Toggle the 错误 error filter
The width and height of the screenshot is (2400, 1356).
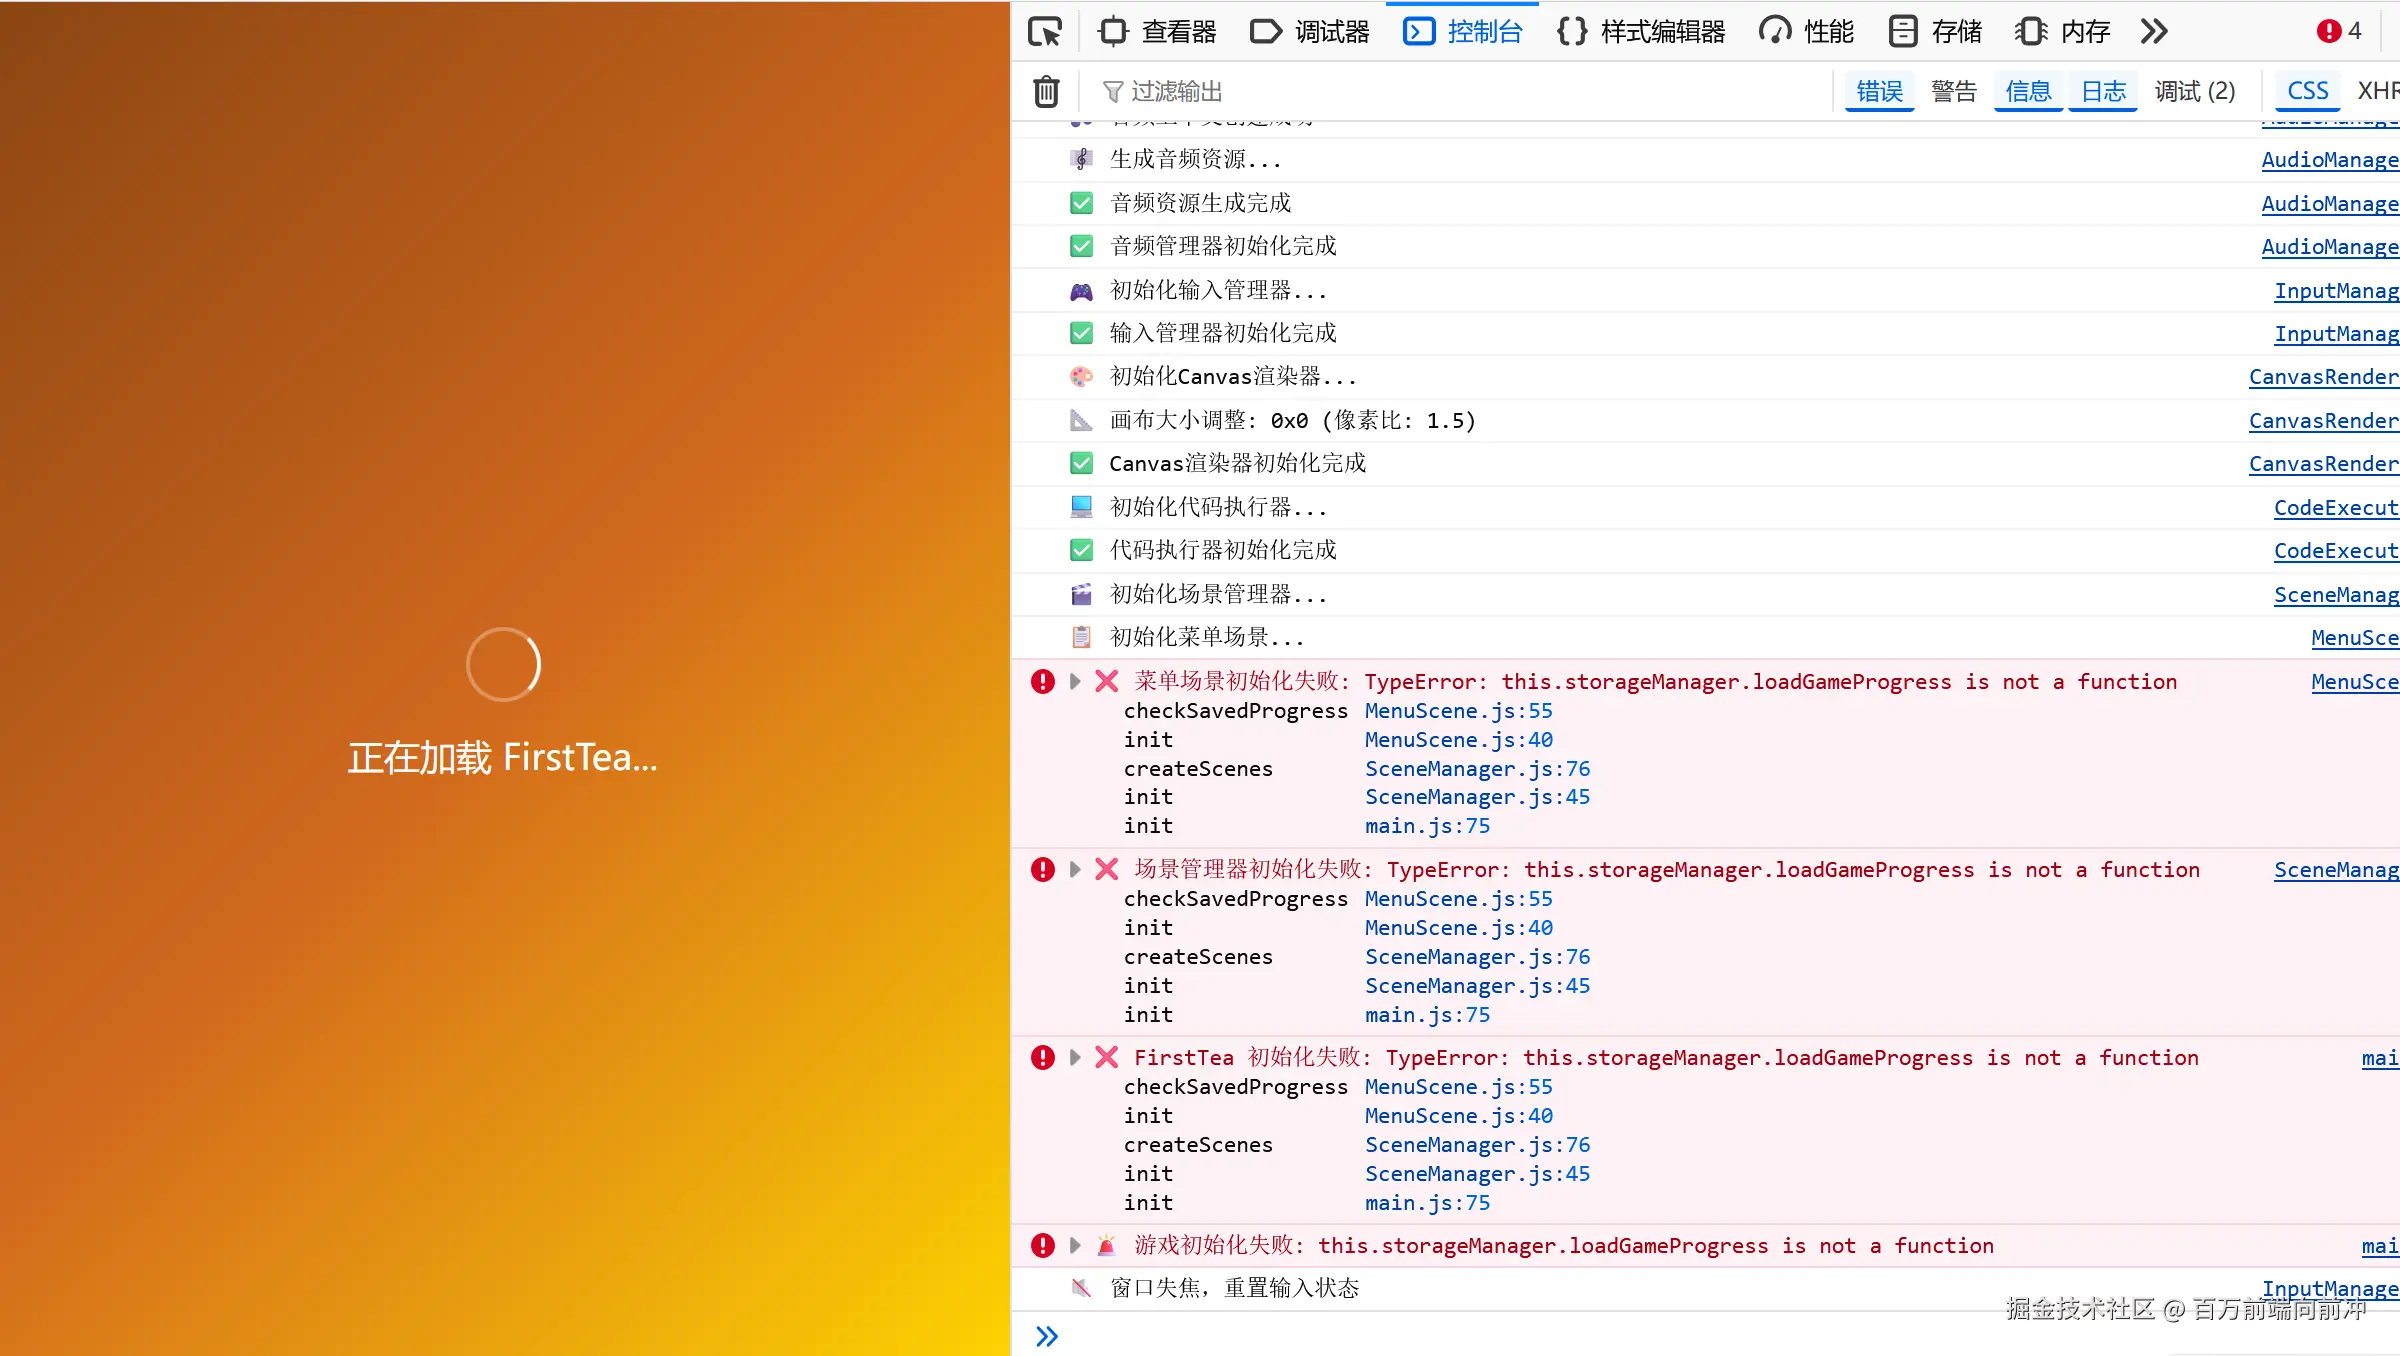coord(1879,91)
